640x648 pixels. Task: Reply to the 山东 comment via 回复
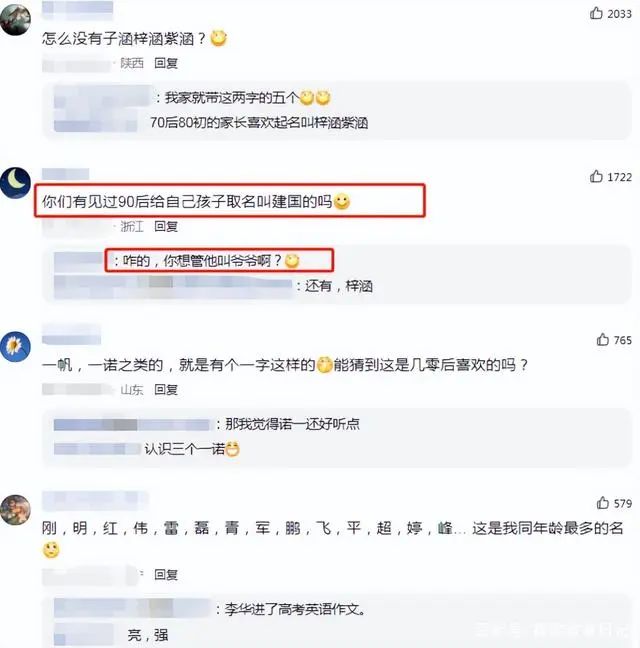pyautogui.click(x=166, y=390)
